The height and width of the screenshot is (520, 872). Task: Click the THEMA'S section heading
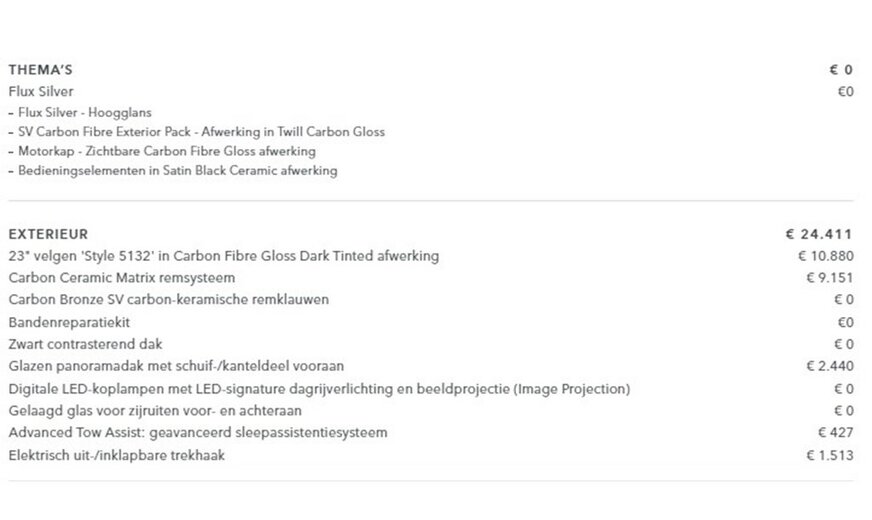(x=40, y=70)
